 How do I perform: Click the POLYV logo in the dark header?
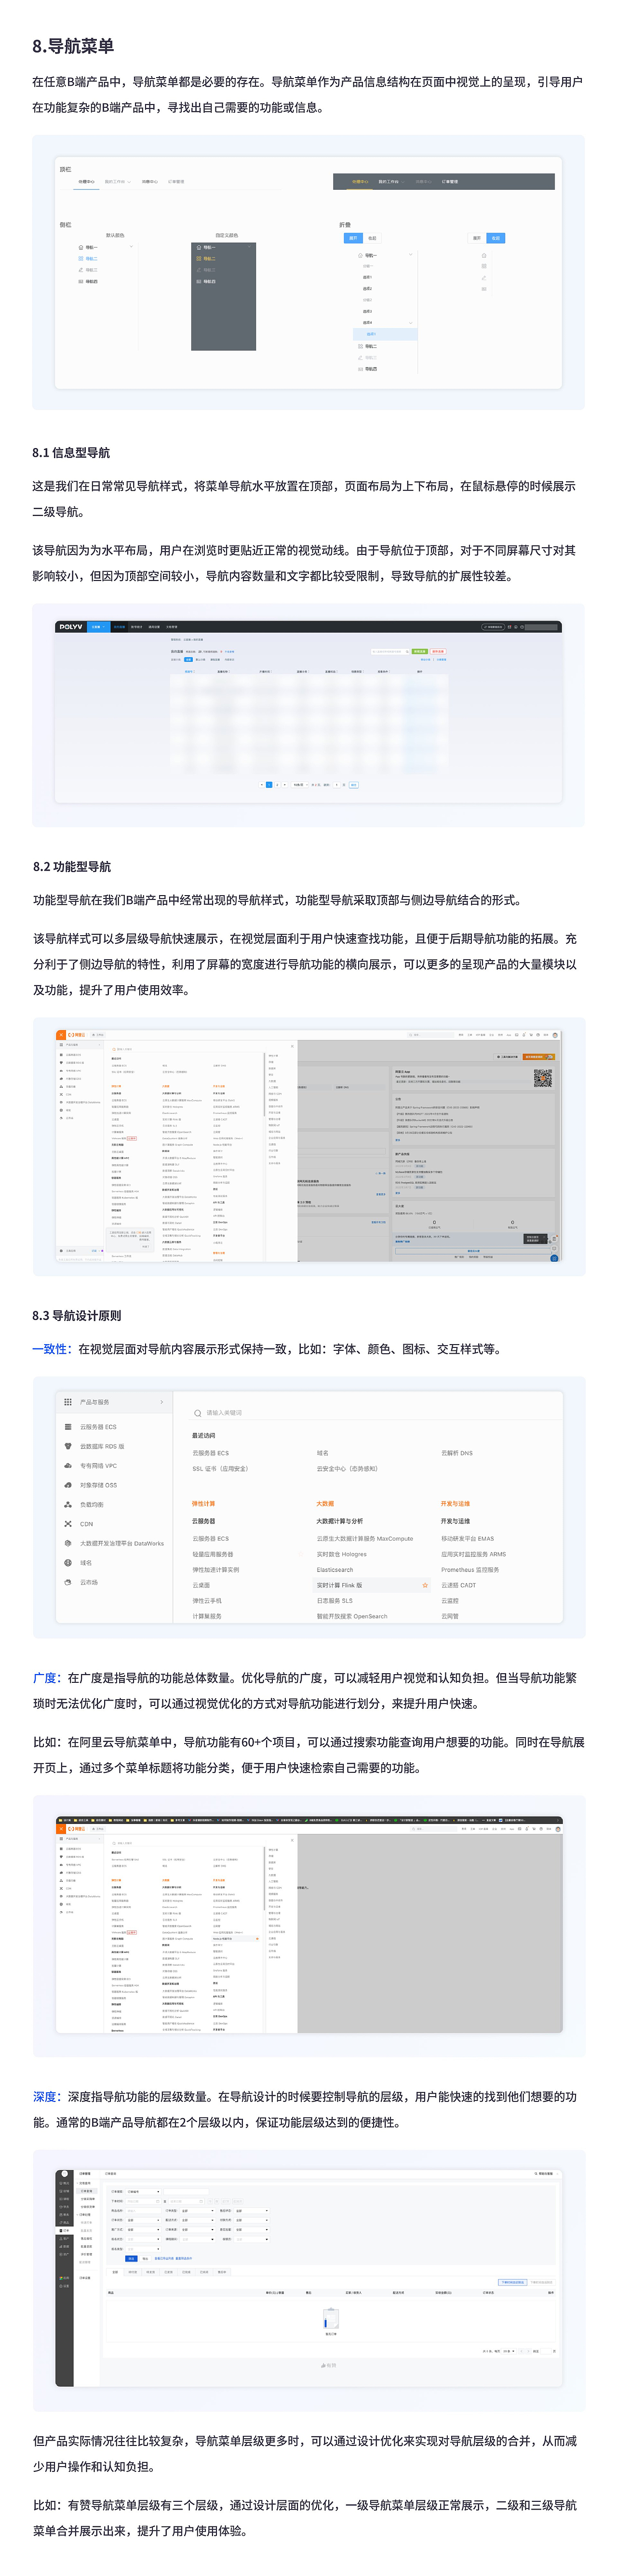[x=71, y=627]
